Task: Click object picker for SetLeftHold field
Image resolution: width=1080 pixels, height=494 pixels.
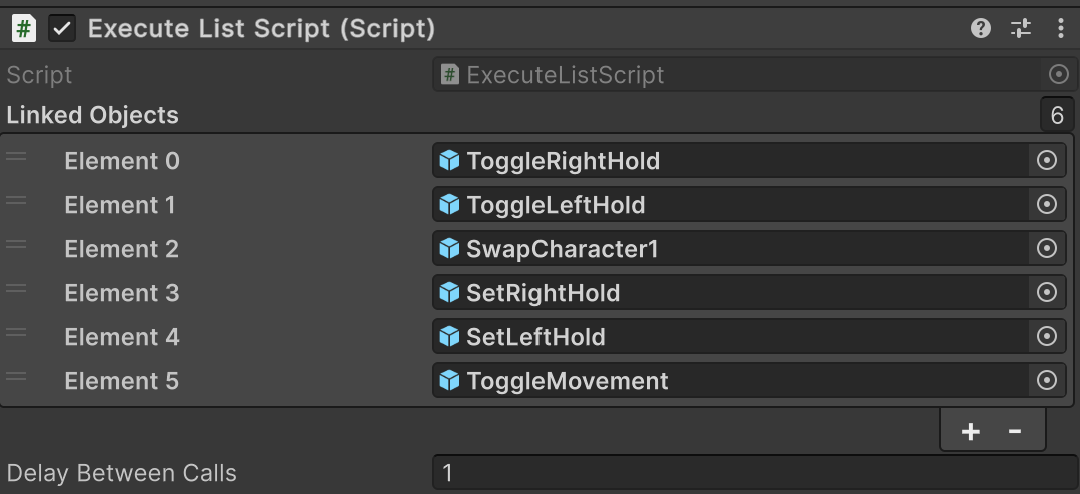Action: tap(1047, 337)
